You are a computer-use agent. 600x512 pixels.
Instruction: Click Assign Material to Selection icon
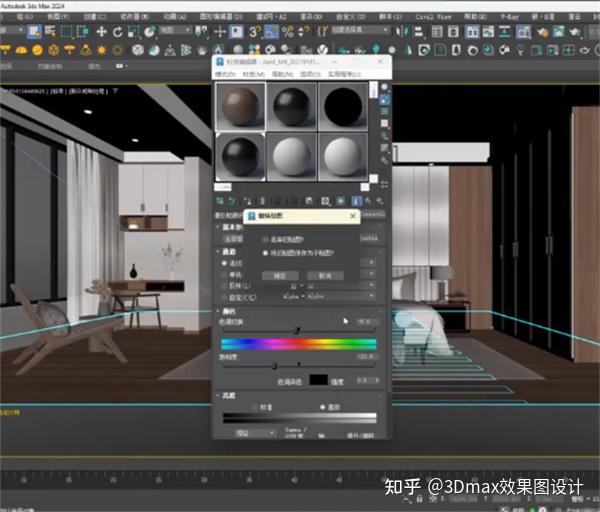pos(248,201)
